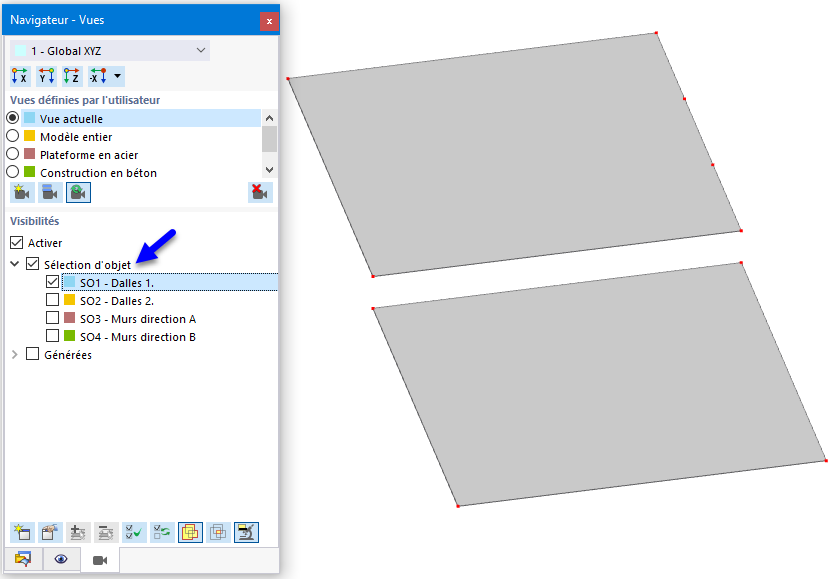This screenshot has height=579, width=834.
Task: Toggle the Sélection d'objet checkbox
Action: tap(32, 263)
